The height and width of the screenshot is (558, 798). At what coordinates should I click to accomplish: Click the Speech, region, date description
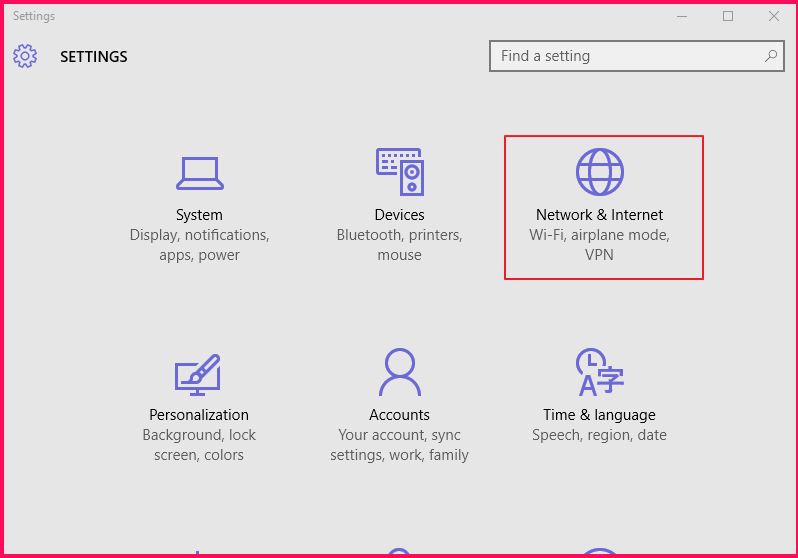pyautogui.click(x=599, y=435)
